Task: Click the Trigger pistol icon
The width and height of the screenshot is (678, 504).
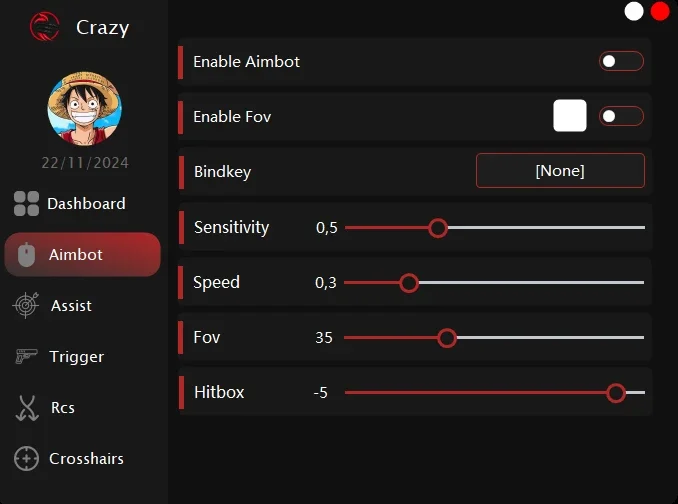Action: click(26, 357)
